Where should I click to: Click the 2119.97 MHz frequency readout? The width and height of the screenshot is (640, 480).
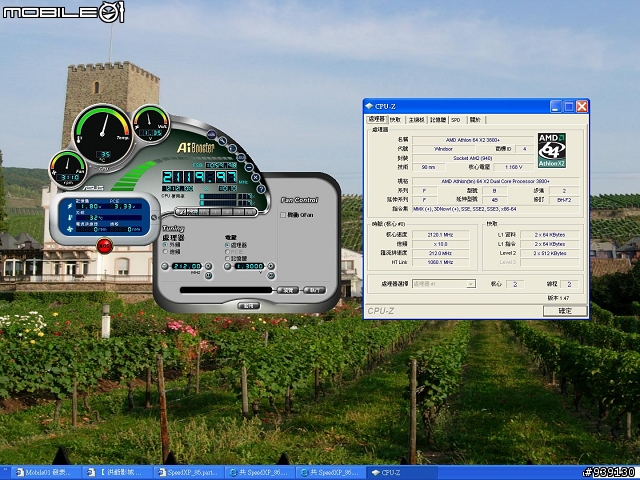(x=200, y=177)
